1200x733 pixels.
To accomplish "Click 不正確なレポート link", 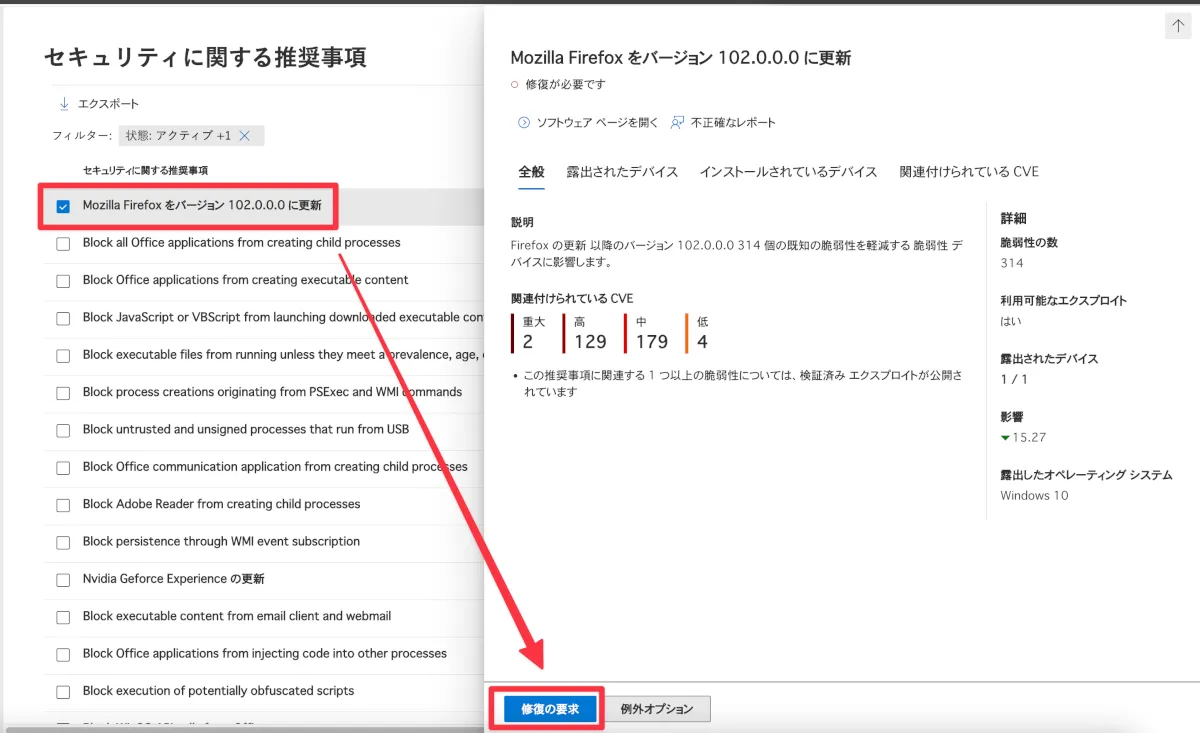I will pos(733,123).
